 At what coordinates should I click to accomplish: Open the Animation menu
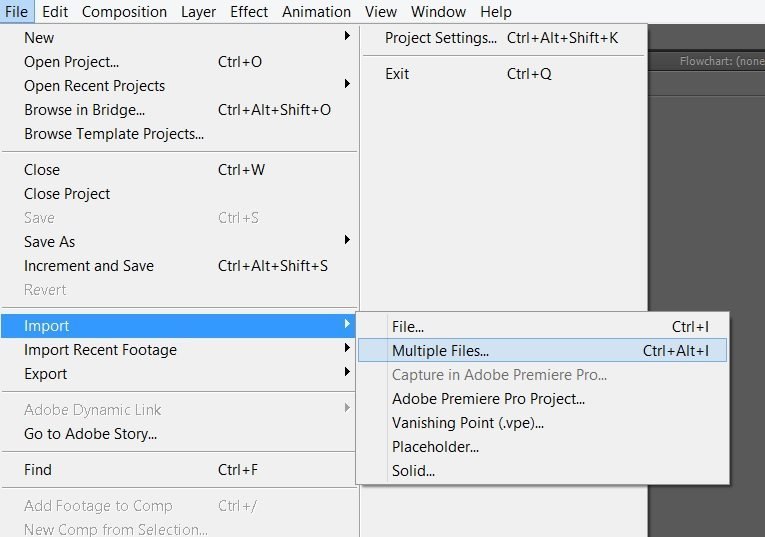(316, 12)
